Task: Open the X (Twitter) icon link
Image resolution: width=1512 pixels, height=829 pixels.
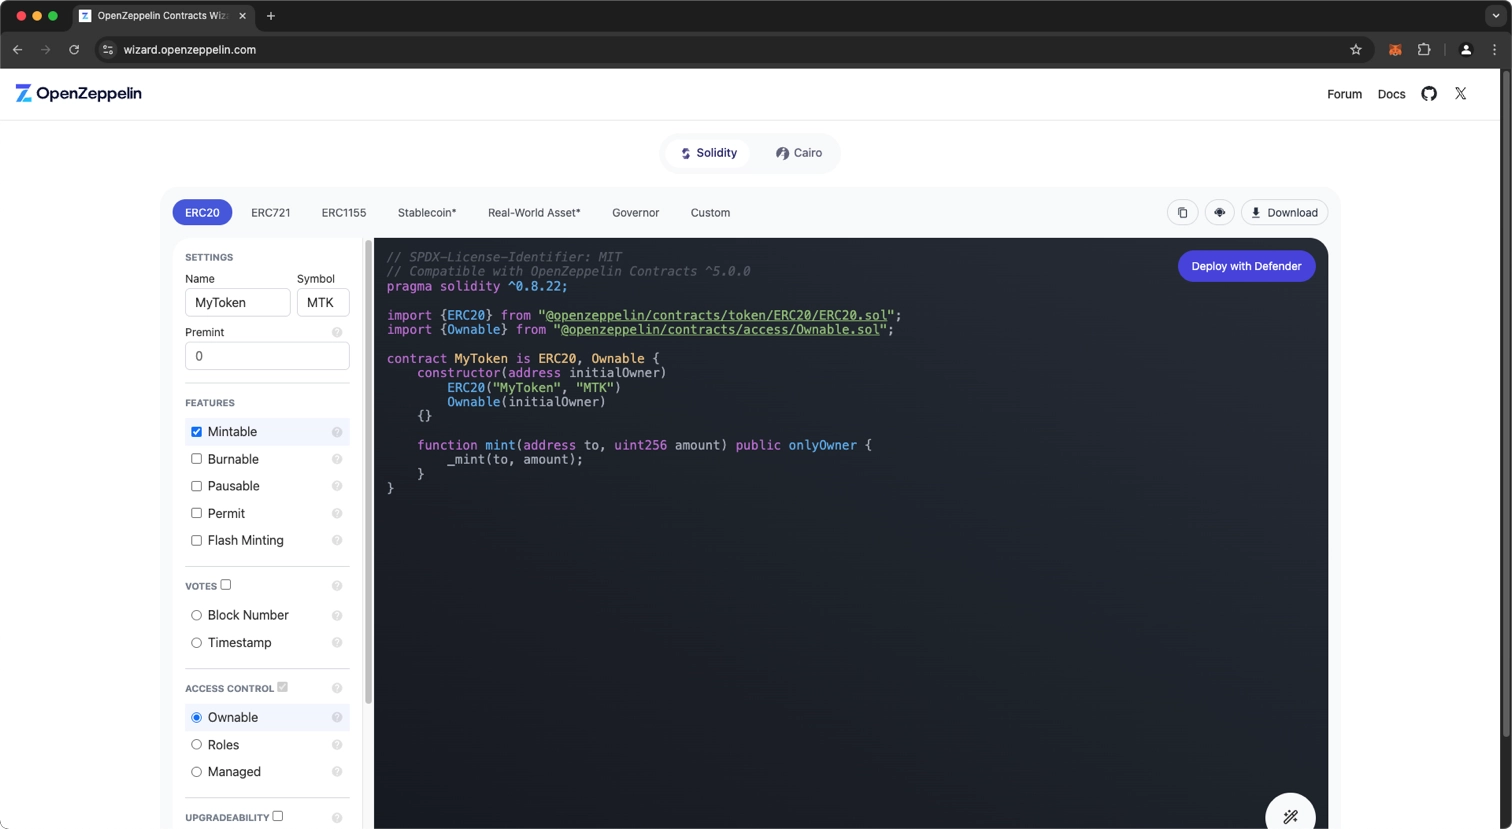Action: 1461,93
